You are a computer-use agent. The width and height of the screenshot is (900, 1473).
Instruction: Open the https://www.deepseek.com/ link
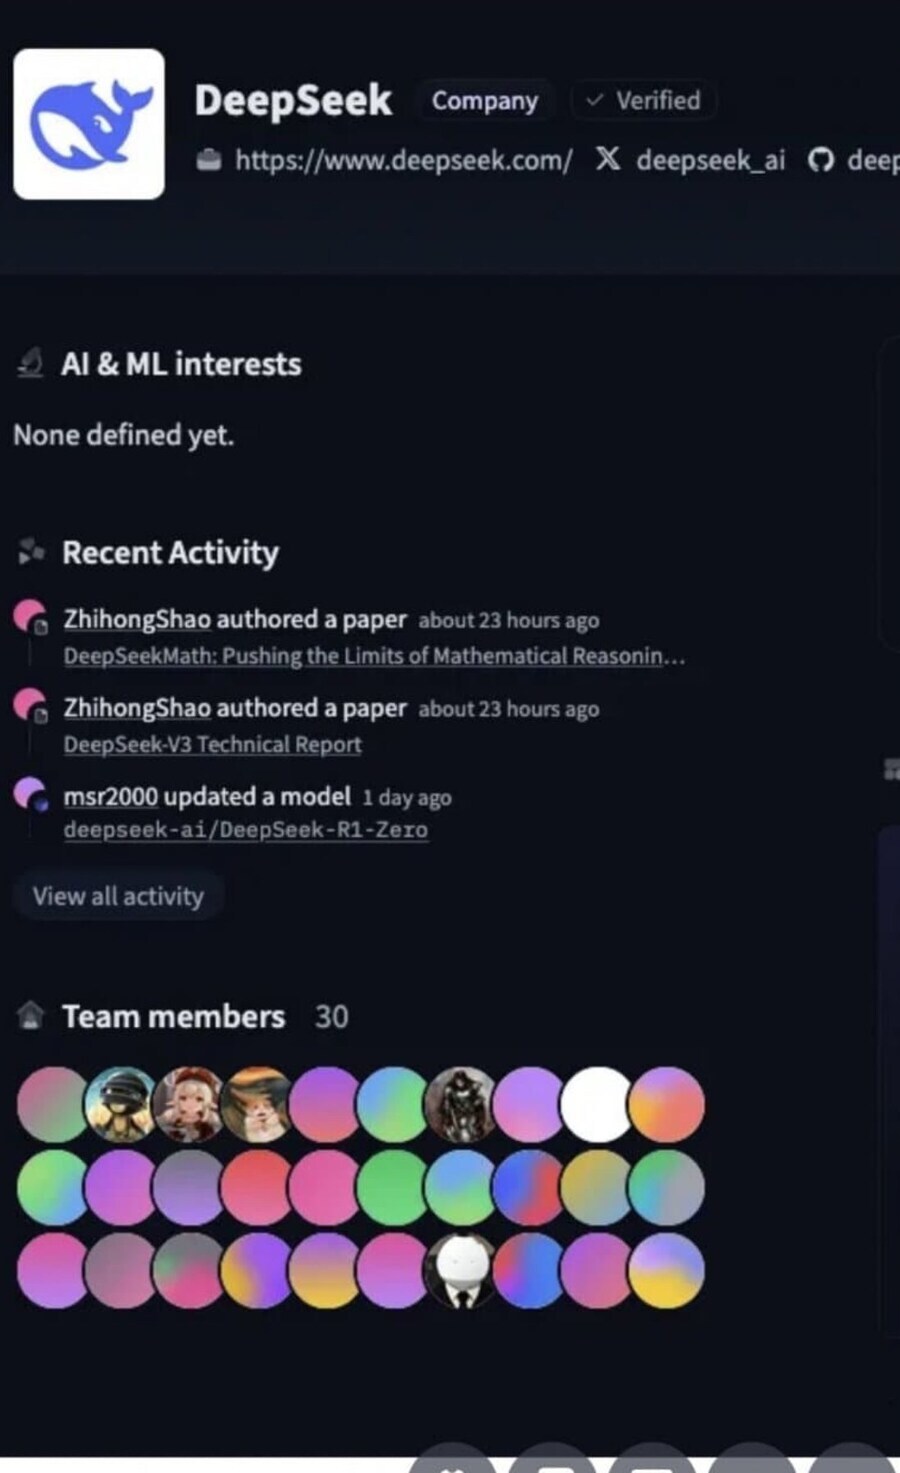pyautogui.click(x=403, y=160)
